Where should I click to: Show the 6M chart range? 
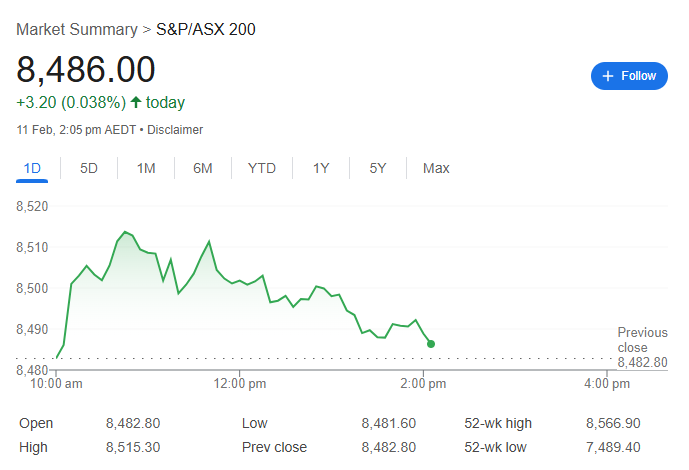point(203,168)
